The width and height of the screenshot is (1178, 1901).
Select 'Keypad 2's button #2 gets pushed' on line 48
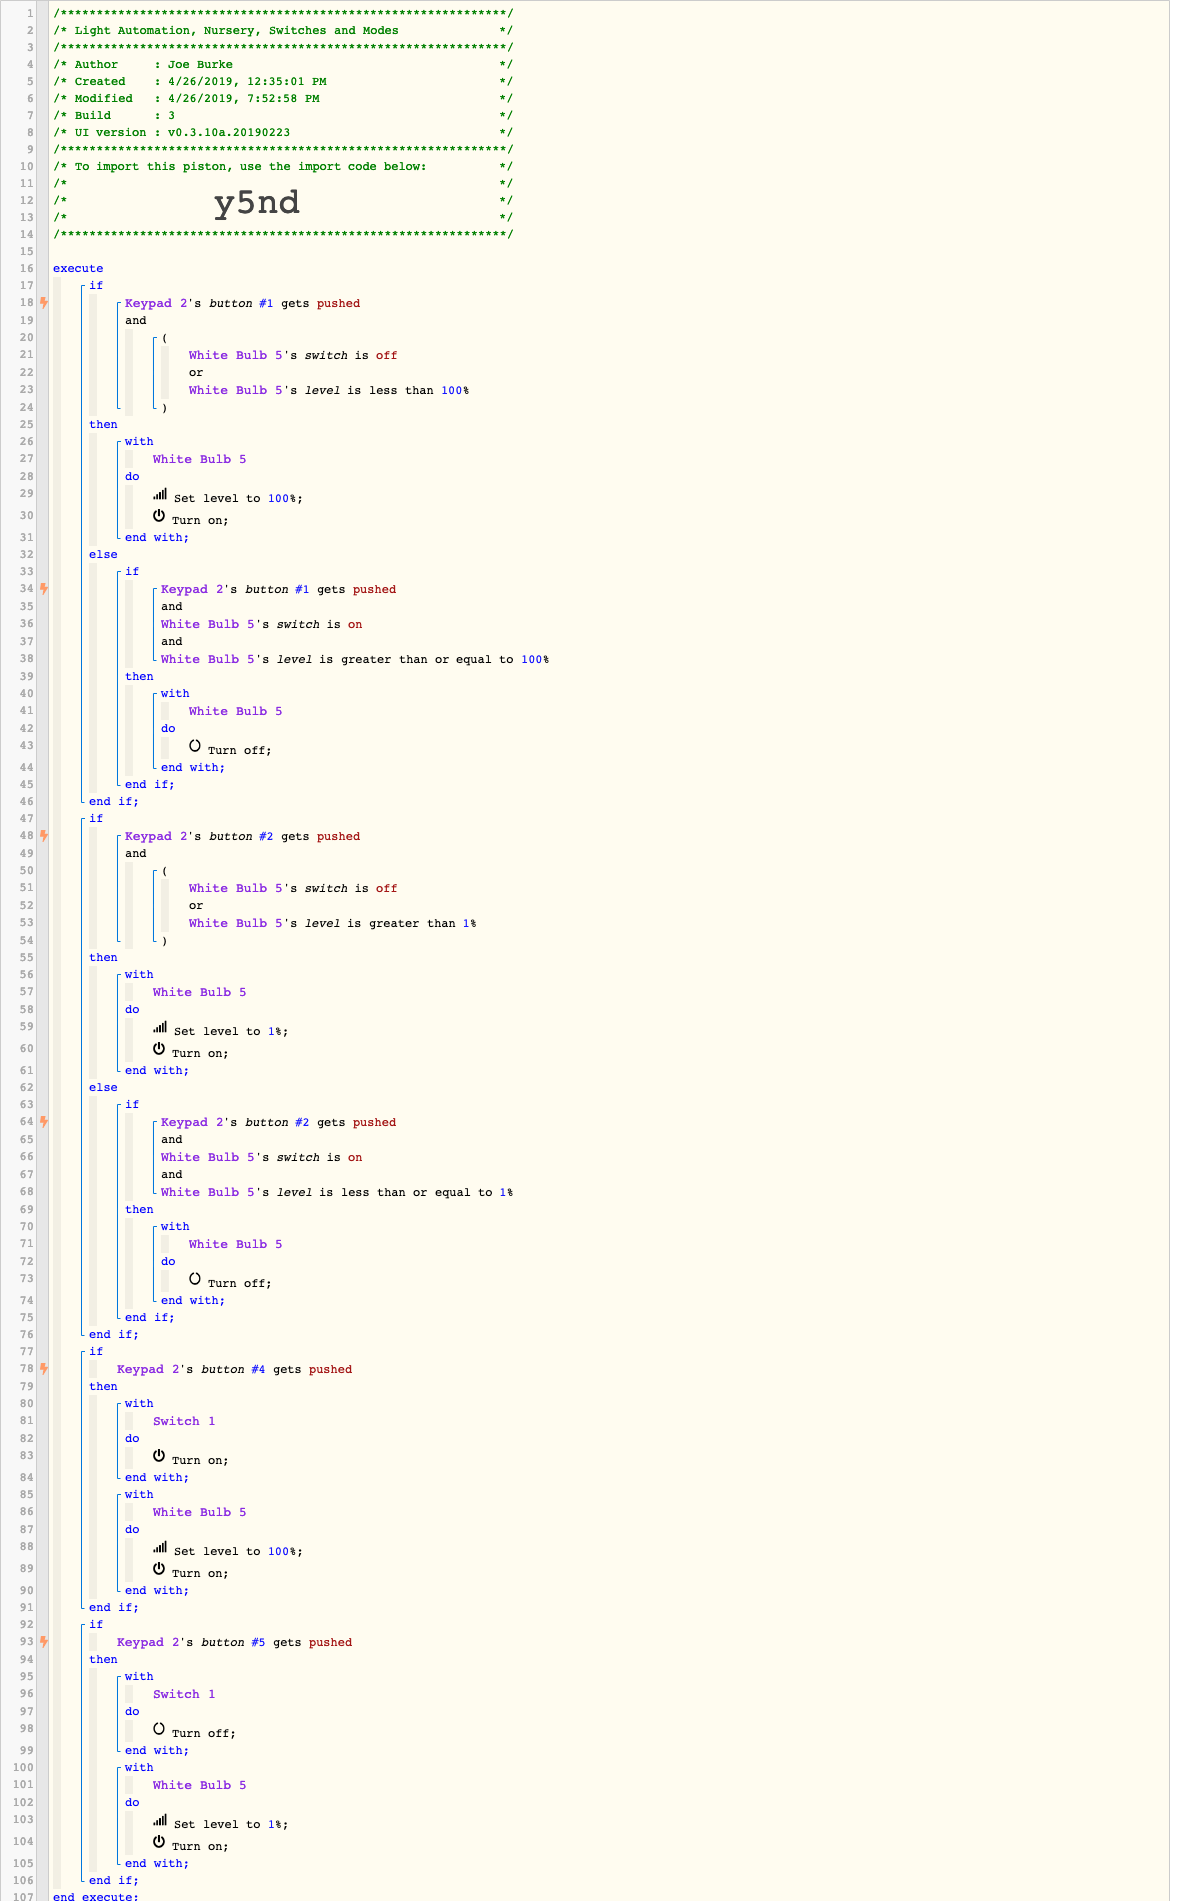coord(242,836)
